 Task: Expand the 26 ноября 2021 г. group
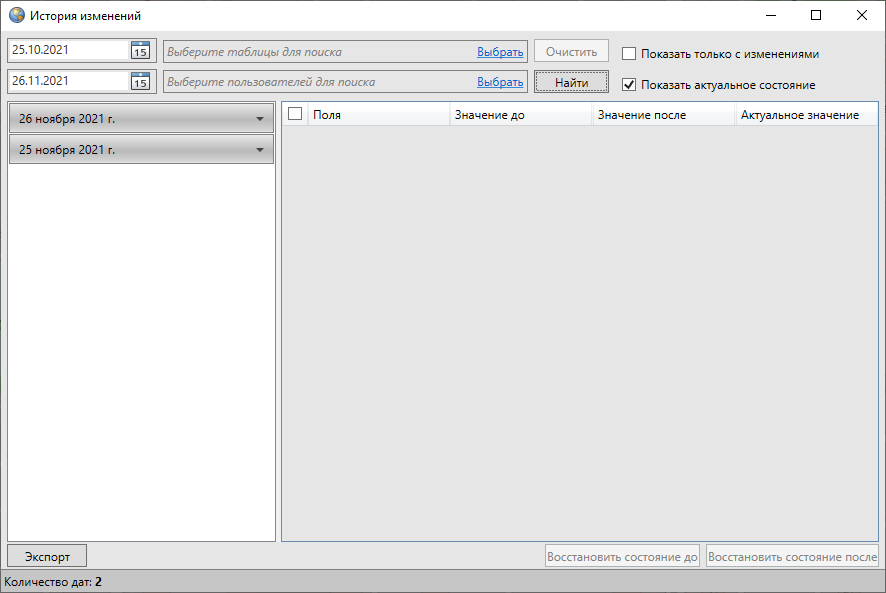point(260,119)
